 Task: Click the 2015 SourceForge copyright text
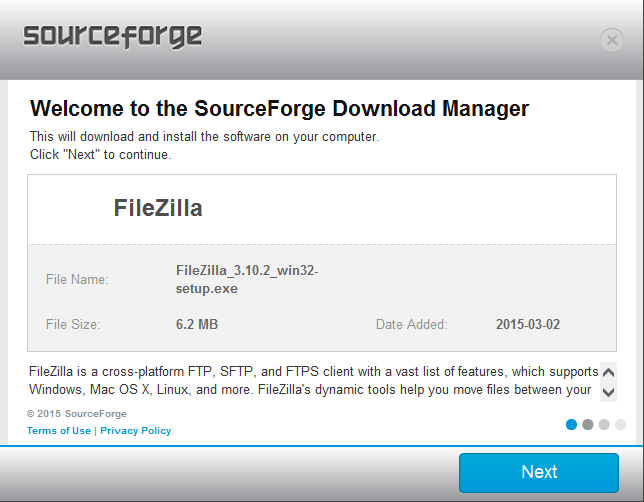pos(77,413)
